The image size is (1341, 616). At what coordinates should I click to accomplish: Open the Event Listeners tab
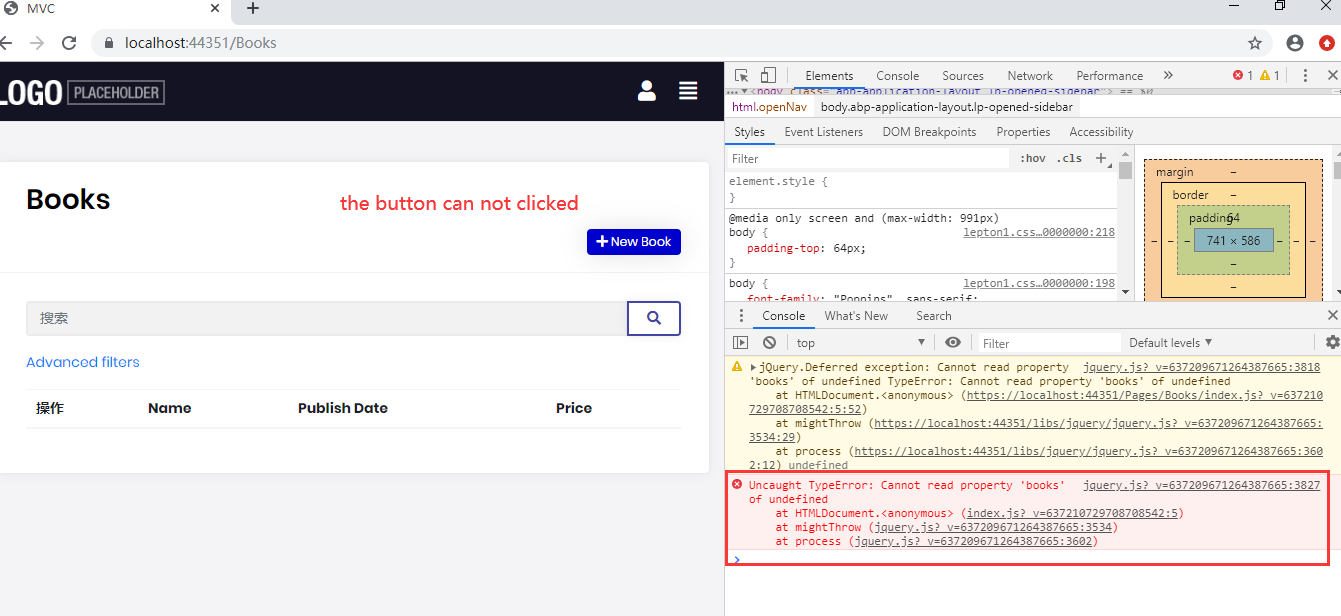point(823,132)
